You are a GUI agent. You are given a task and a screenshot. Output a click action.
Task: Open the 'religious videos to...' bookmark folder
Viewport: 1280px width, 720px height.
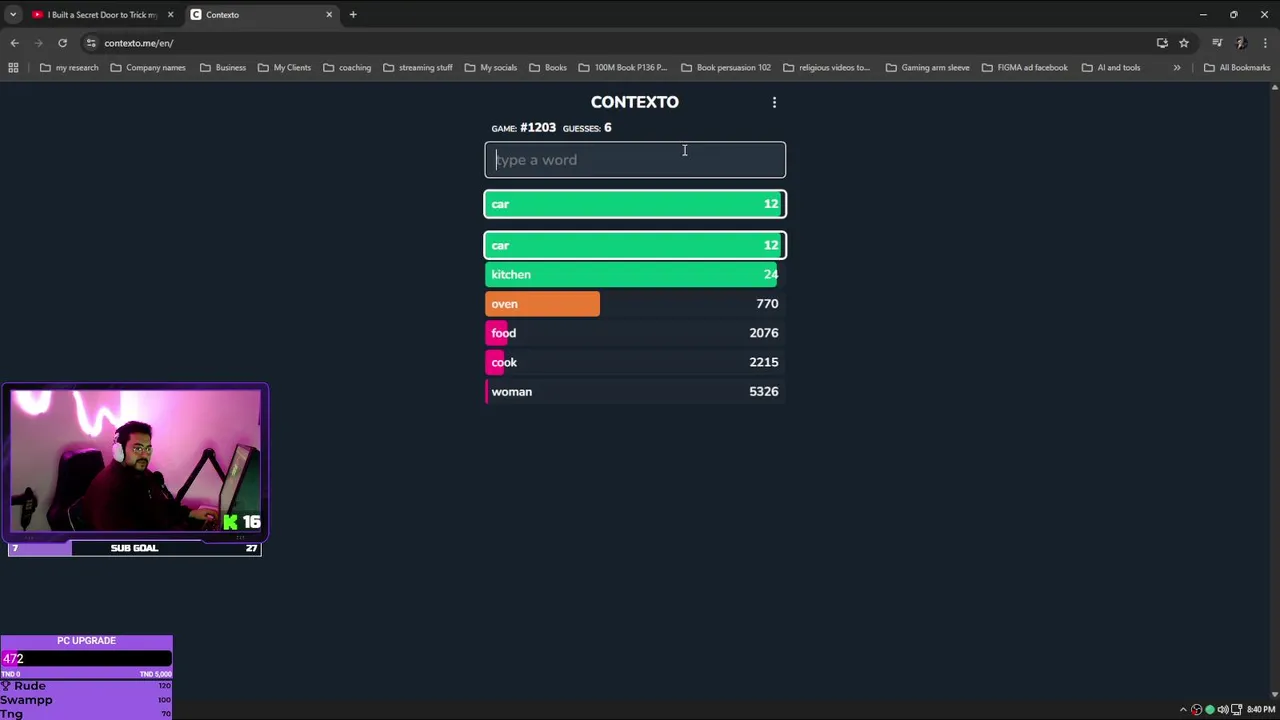click(x=826, y=68)
